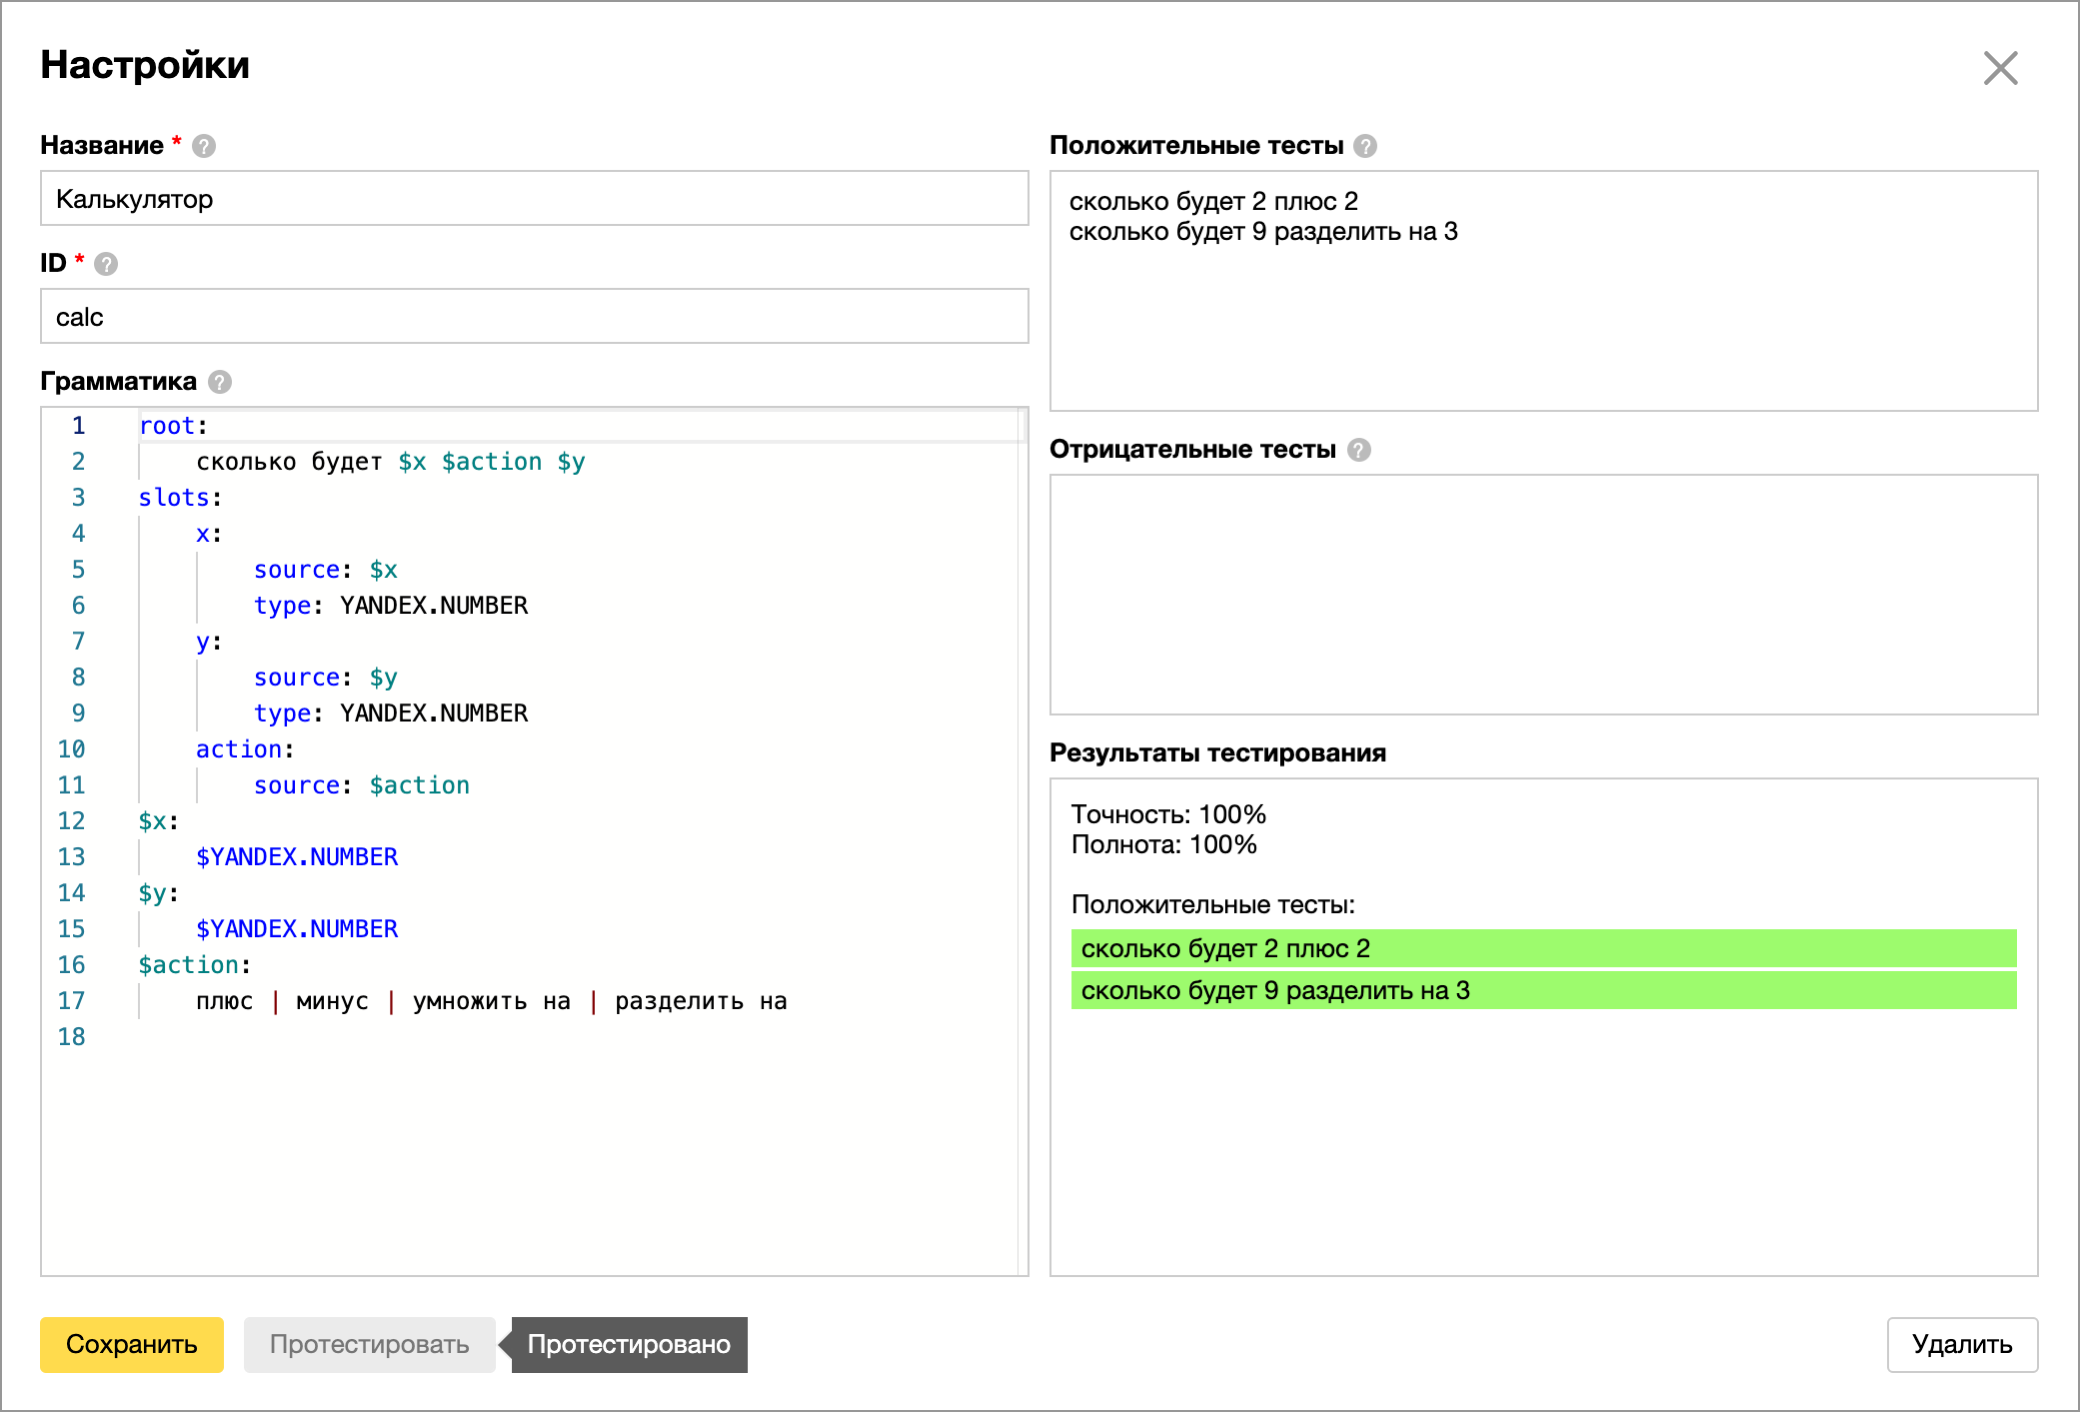
Task: Click the Протестировать button
Action: pos(369,1344)
